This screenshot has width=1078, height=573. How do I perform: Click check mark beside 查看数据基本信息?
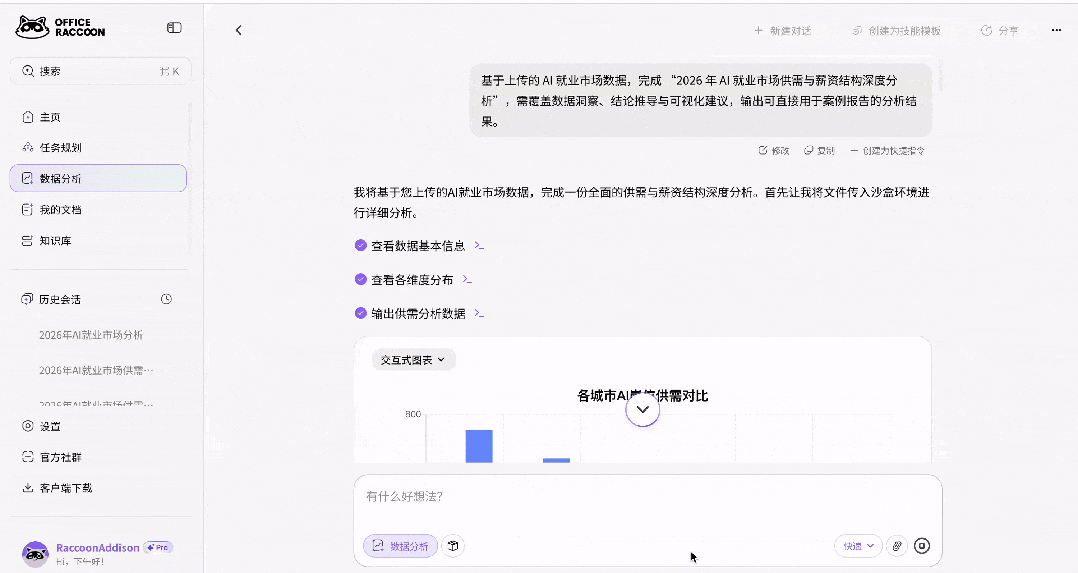(360, 246)
